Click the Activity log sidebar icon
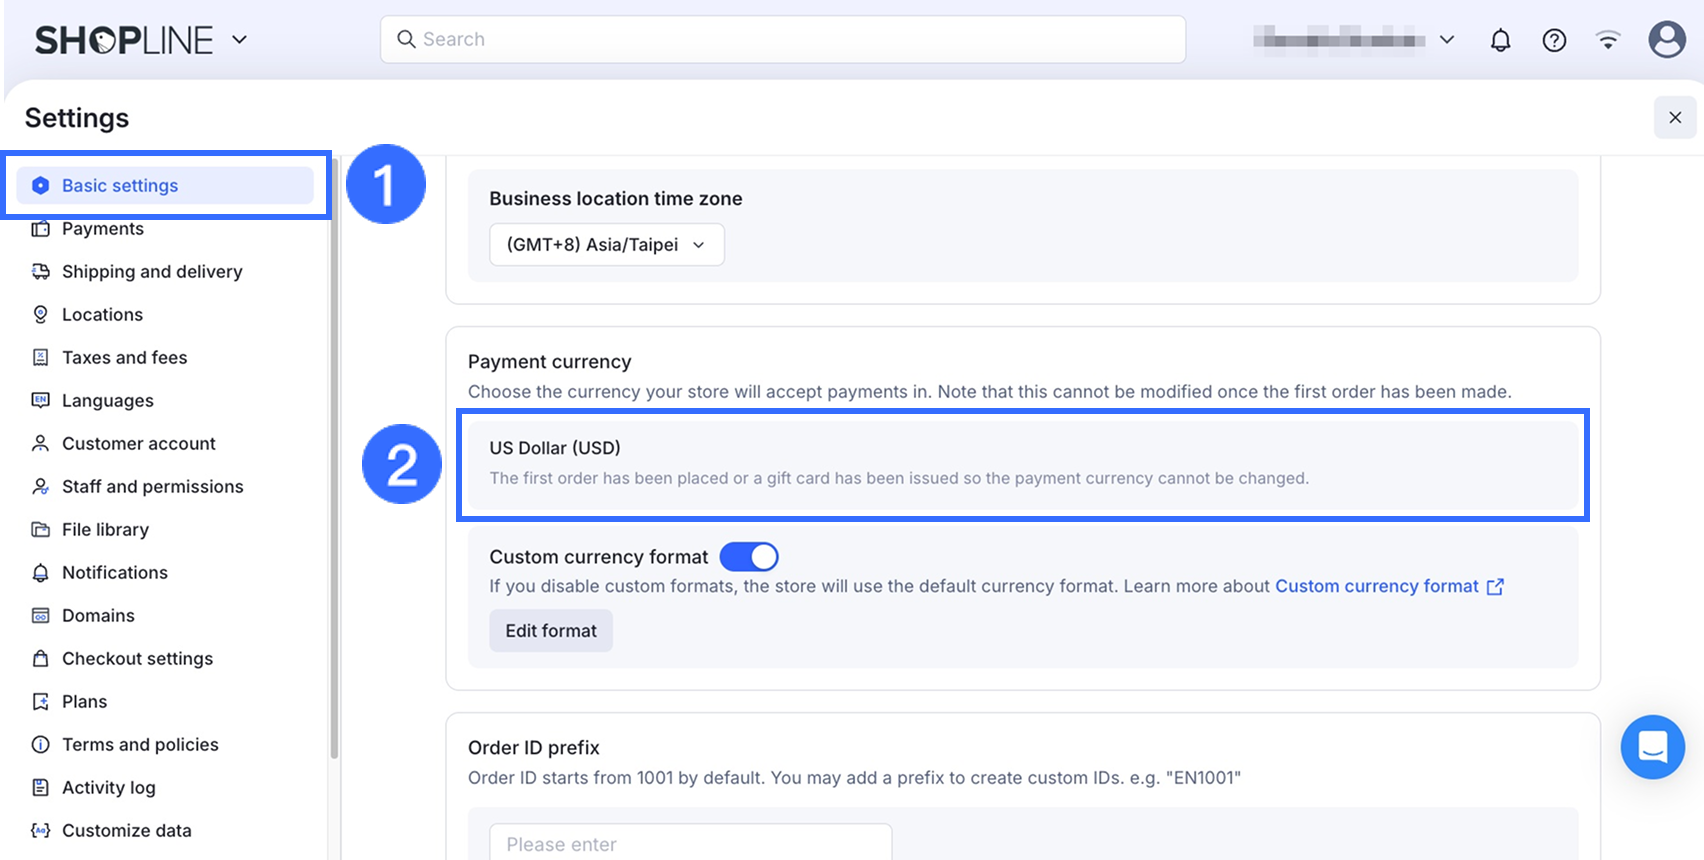Screen dimensions: 1704x860 41,788
